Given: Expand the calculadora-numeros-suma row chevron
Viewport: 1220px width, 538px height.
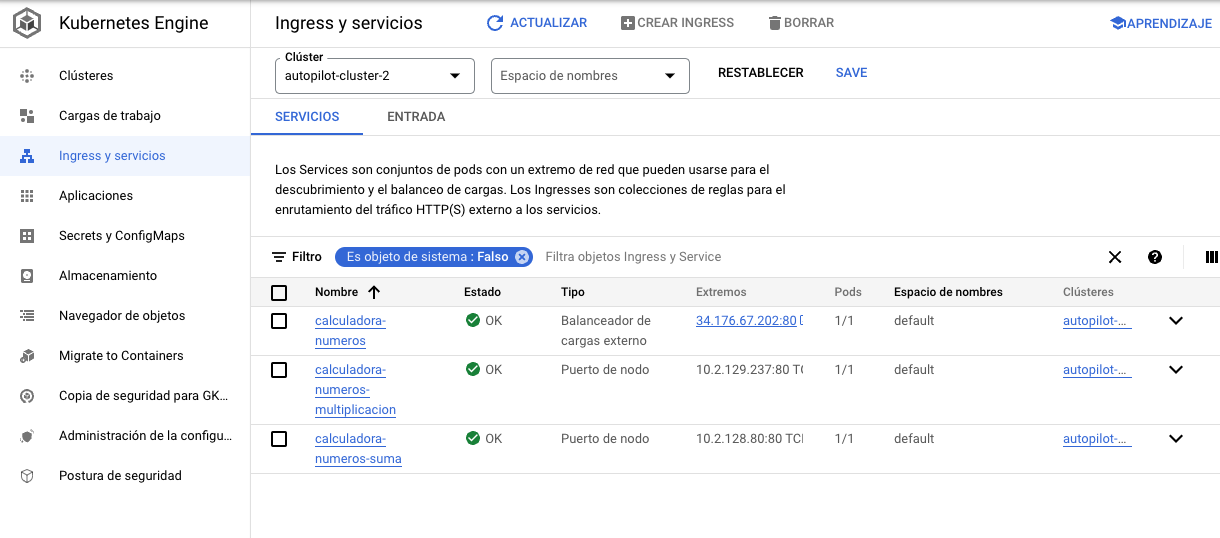Looking at the screenshot, I should [1176, 439].
